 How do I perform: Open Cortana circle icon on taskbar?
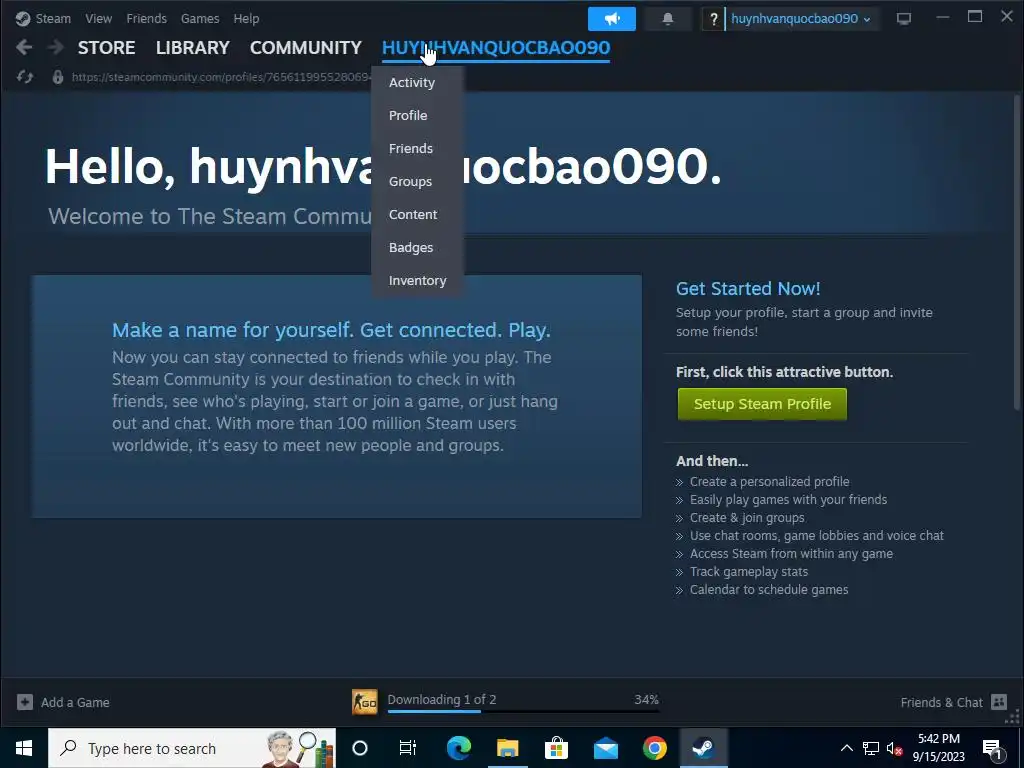point(360,748)
